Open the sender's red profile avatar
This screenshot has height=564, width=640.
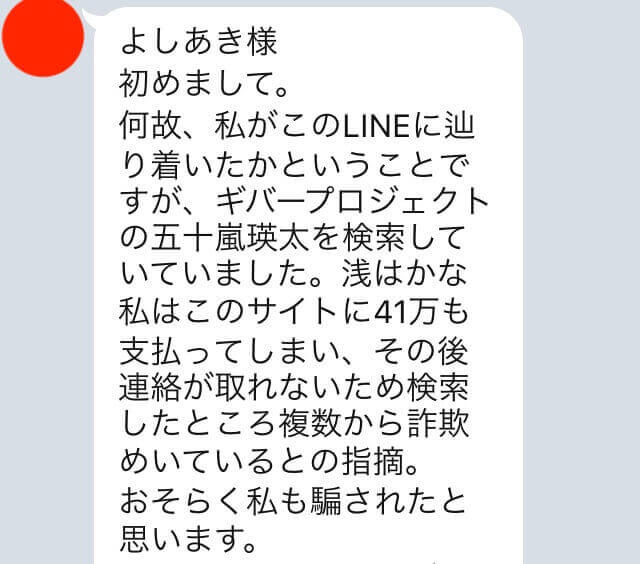(x=43, y=36)
